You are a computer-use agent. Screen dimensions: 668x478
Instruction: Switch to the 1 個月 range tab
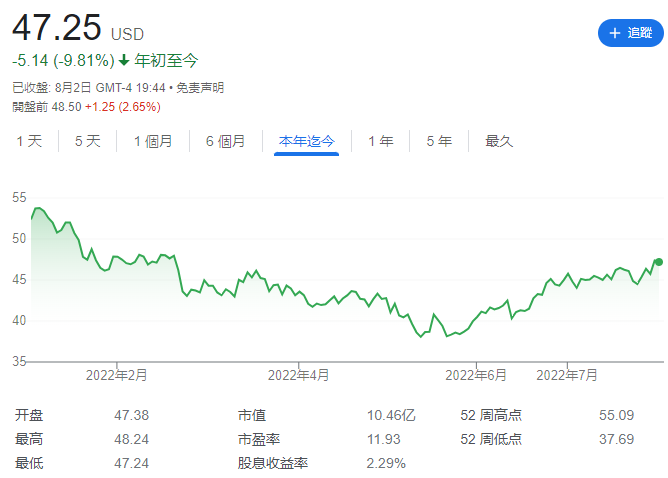153,141
